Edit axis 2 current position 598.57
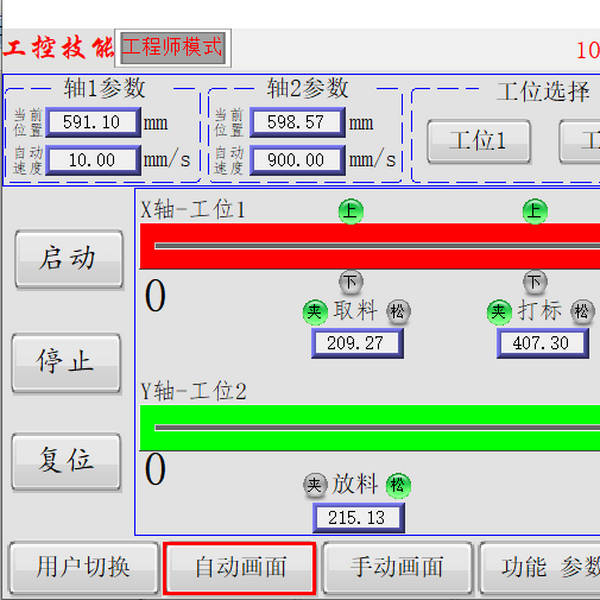 [297, 122]
